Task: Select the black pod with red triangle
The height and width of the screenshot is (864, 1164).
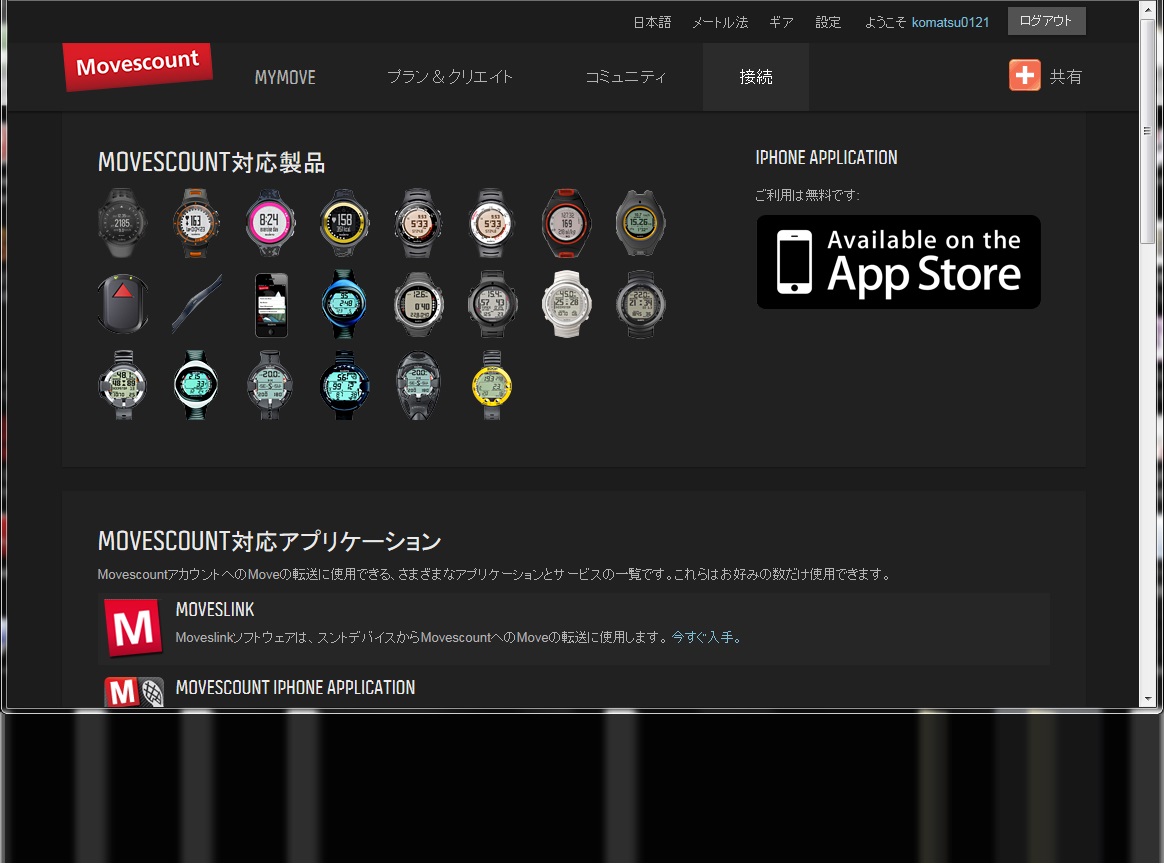Action: [x=122, y=304]
